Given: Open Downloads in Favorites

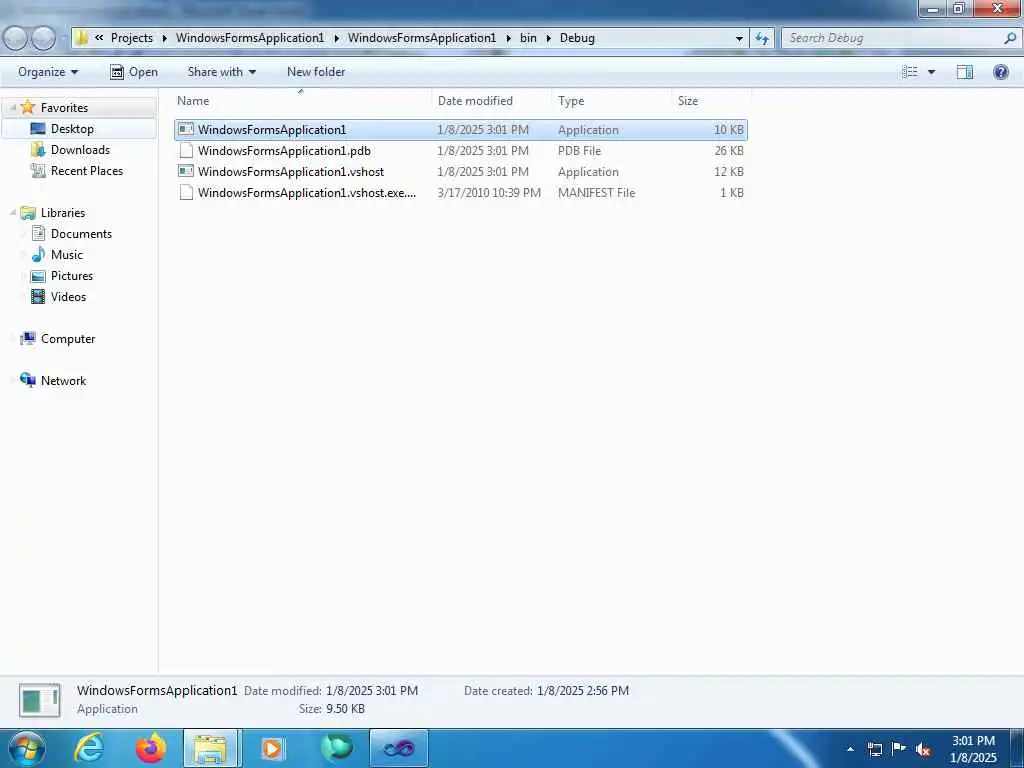Looking at the screenshot, I should click(x=80, y=150).
